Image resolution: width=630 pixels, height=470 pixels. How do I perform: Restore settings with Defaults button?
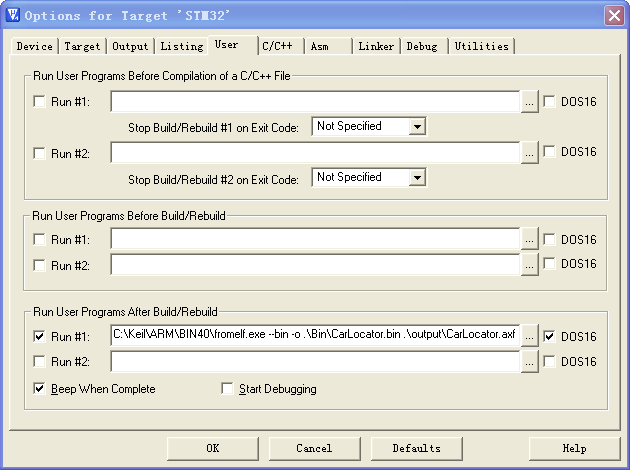[x=417, y=448]
